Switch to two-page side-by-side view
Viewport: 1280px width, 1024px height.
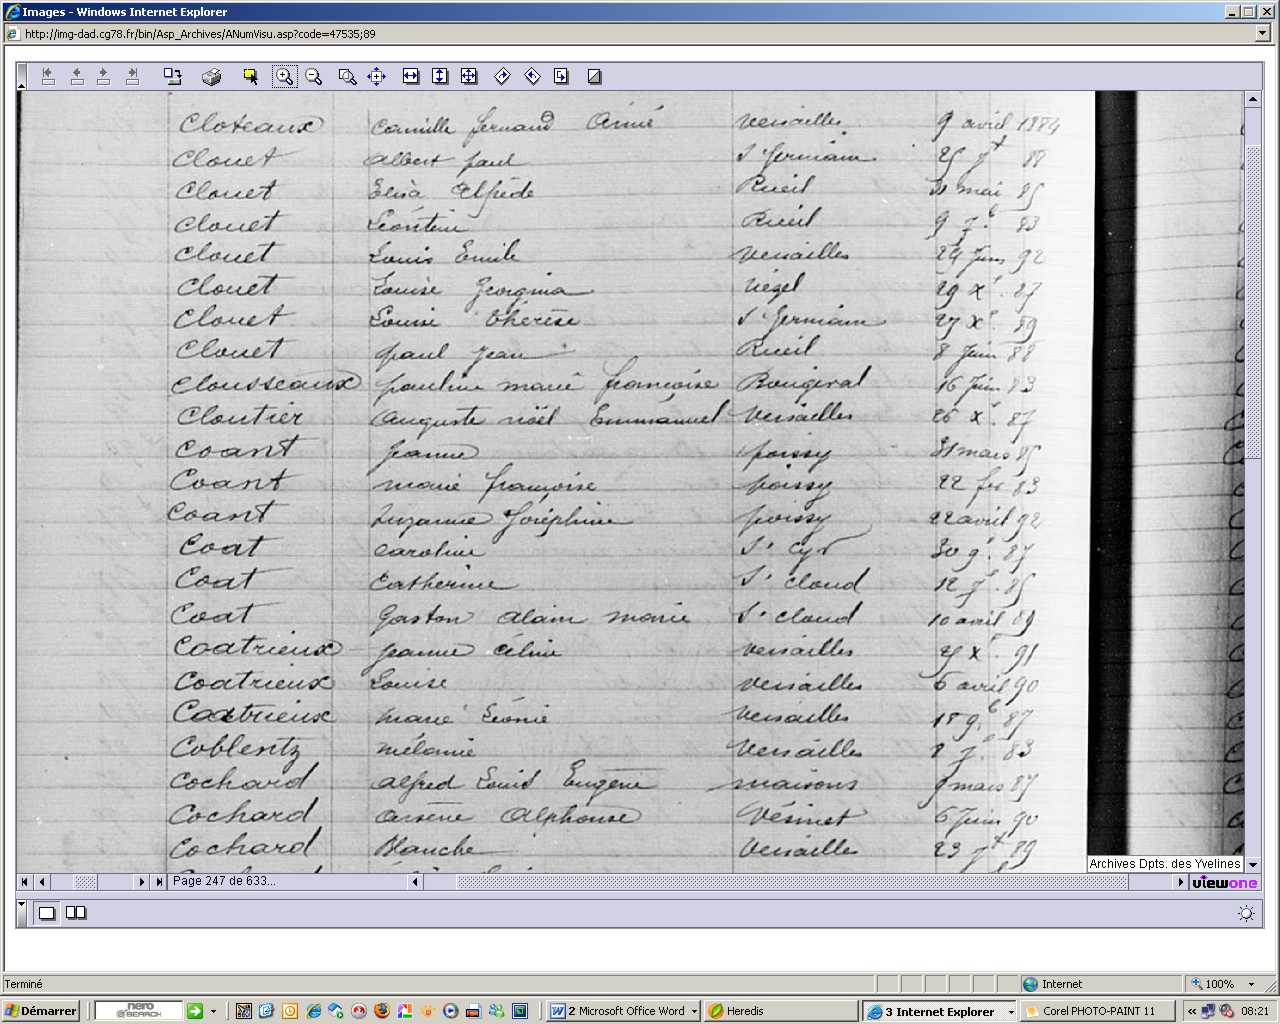coord(76,912)
